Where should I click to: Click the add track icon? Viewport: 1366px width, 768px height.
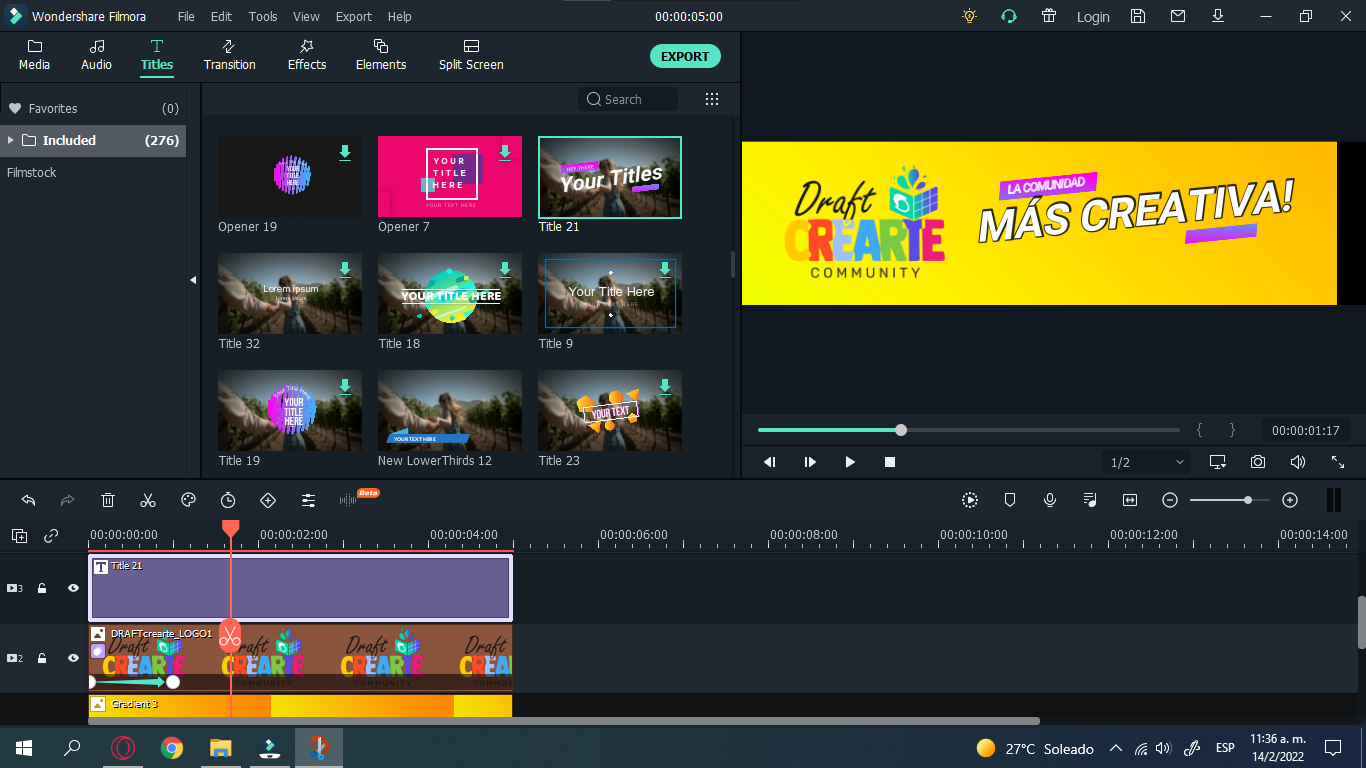(20, 536)
